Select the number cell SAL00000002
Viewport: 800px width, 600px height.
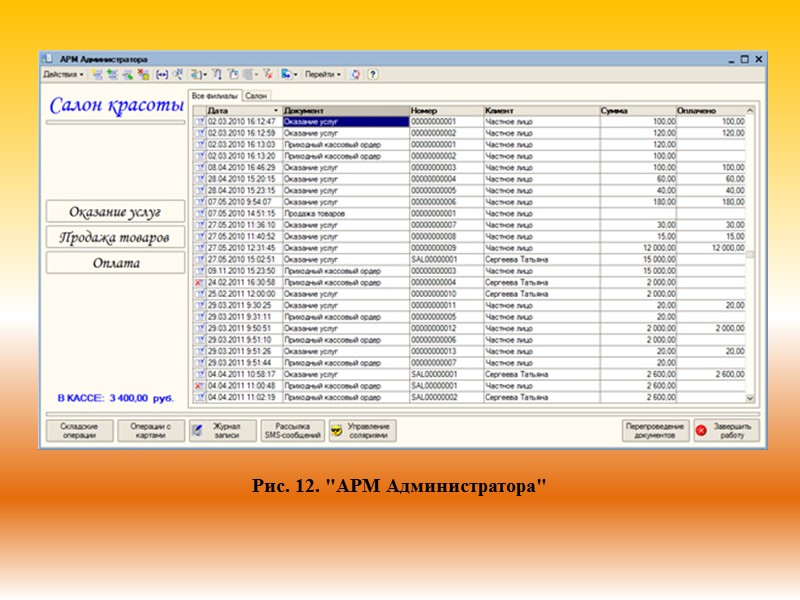pos(446,397)
